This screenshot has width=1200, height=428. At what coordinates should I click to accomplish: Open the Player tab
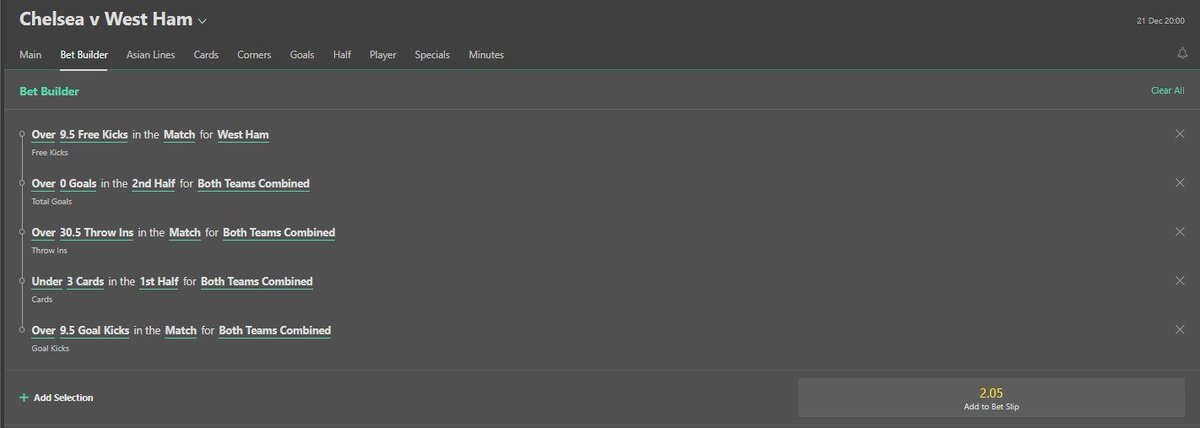coord(383,55)
